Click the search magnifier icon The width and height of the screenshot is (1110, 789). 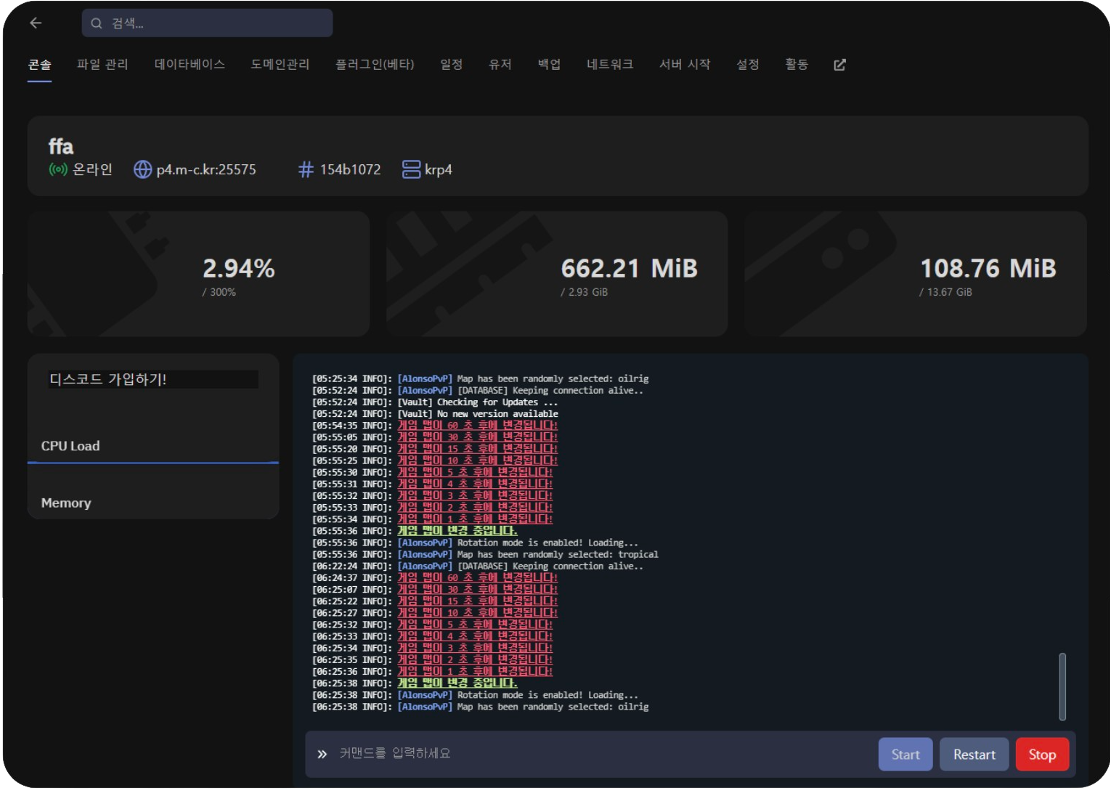(98, 23)
